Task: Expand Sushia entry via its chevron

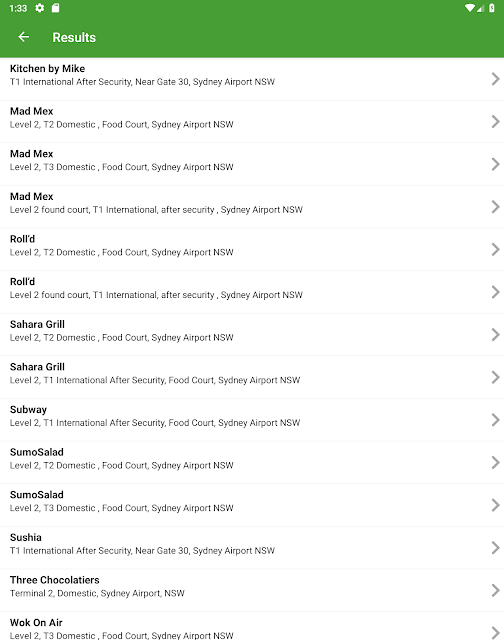Action: pyautogui.click(x=495, y=548)
